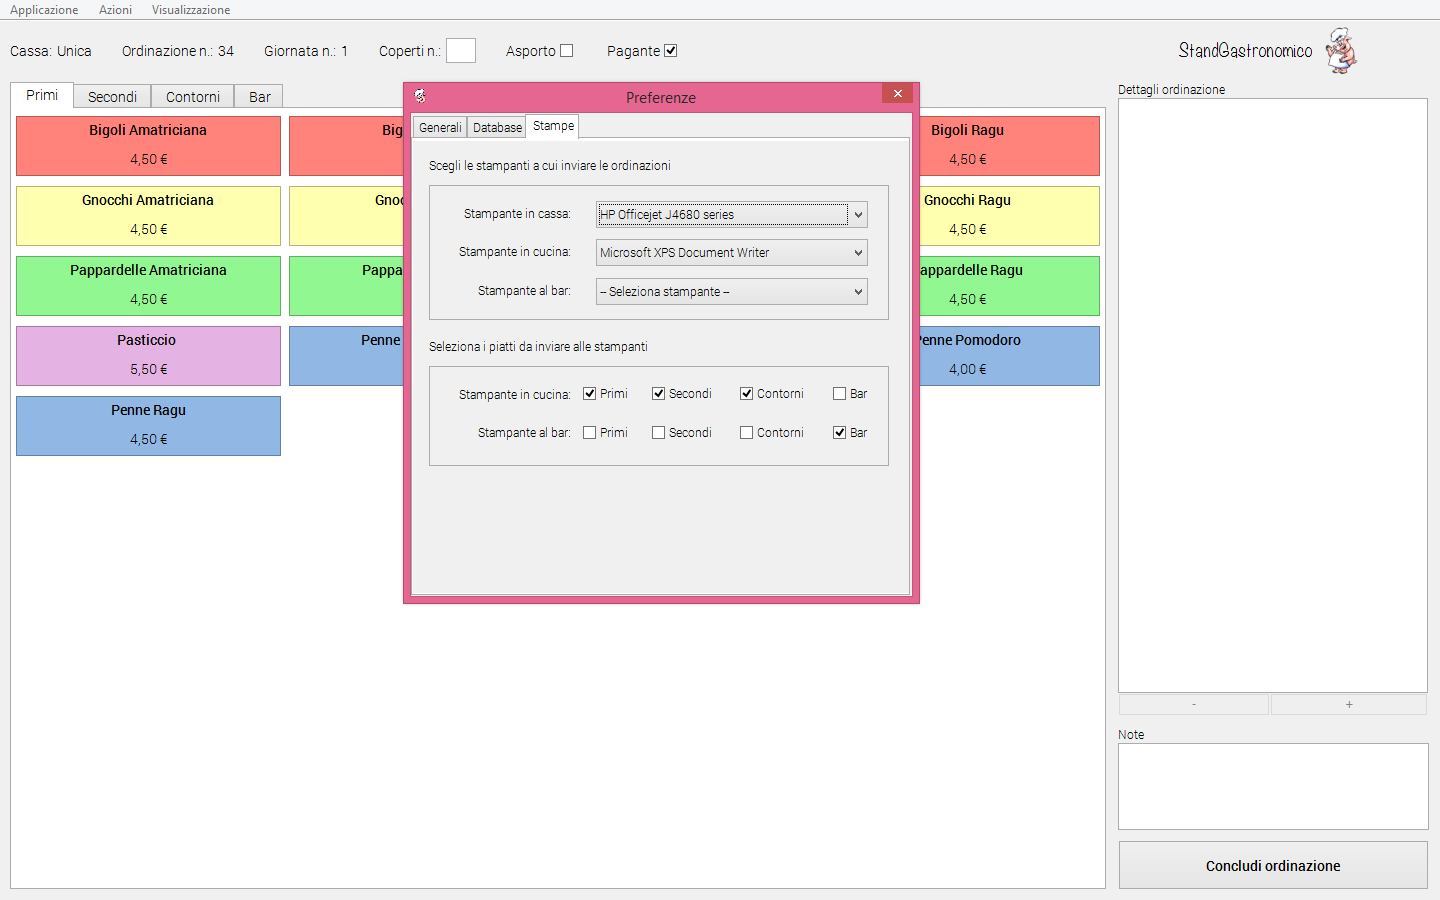The width and height of the screenshot is (1440, 900).
Task: Expand the Stampante in cucina printer list
Action: pos(732,253)
